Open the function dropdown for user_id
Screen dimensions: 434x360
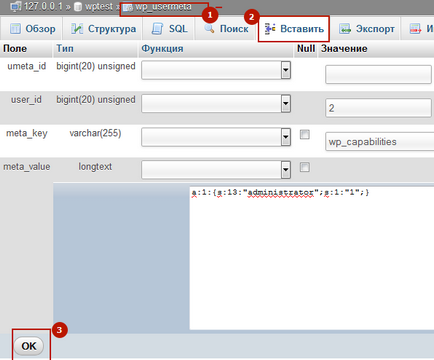click(216, 103)
